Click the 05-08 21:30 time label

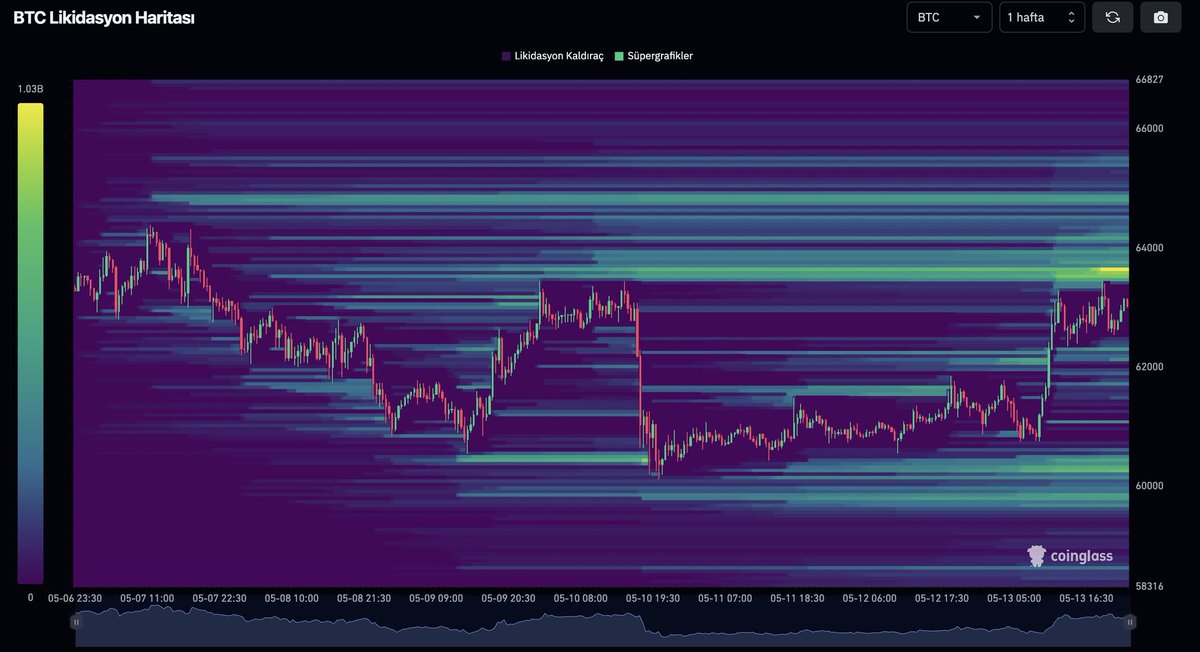364,598
